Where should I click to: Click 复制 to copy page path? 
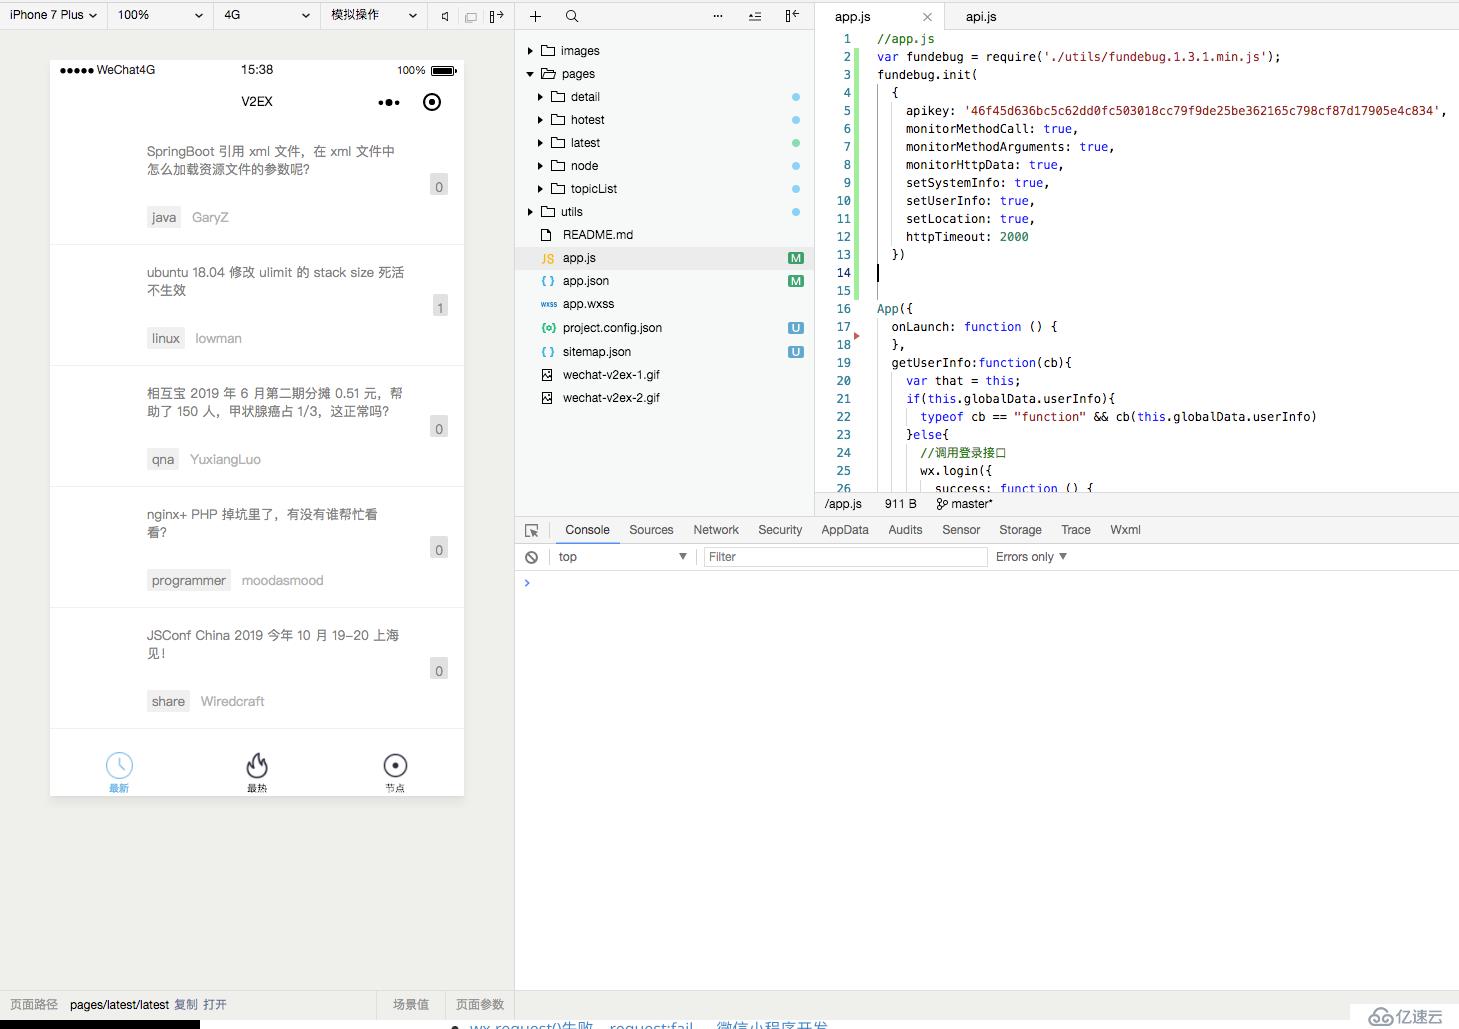point(186,1005)
